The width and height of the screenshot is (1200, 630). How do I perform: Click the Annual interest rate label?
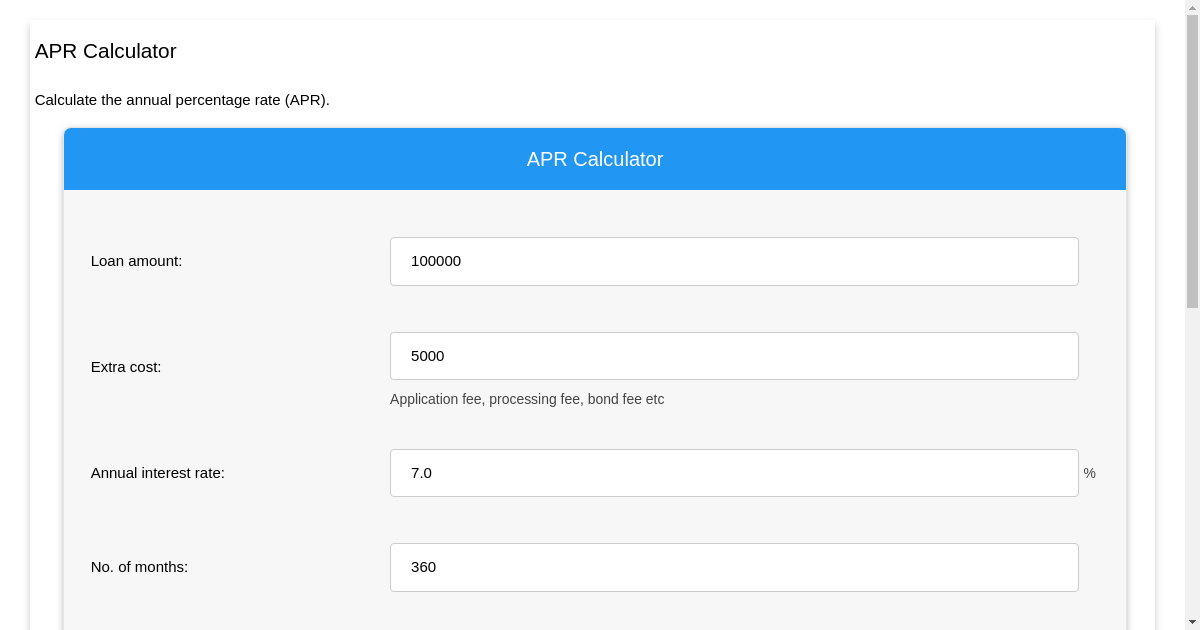tap(157, 473)
